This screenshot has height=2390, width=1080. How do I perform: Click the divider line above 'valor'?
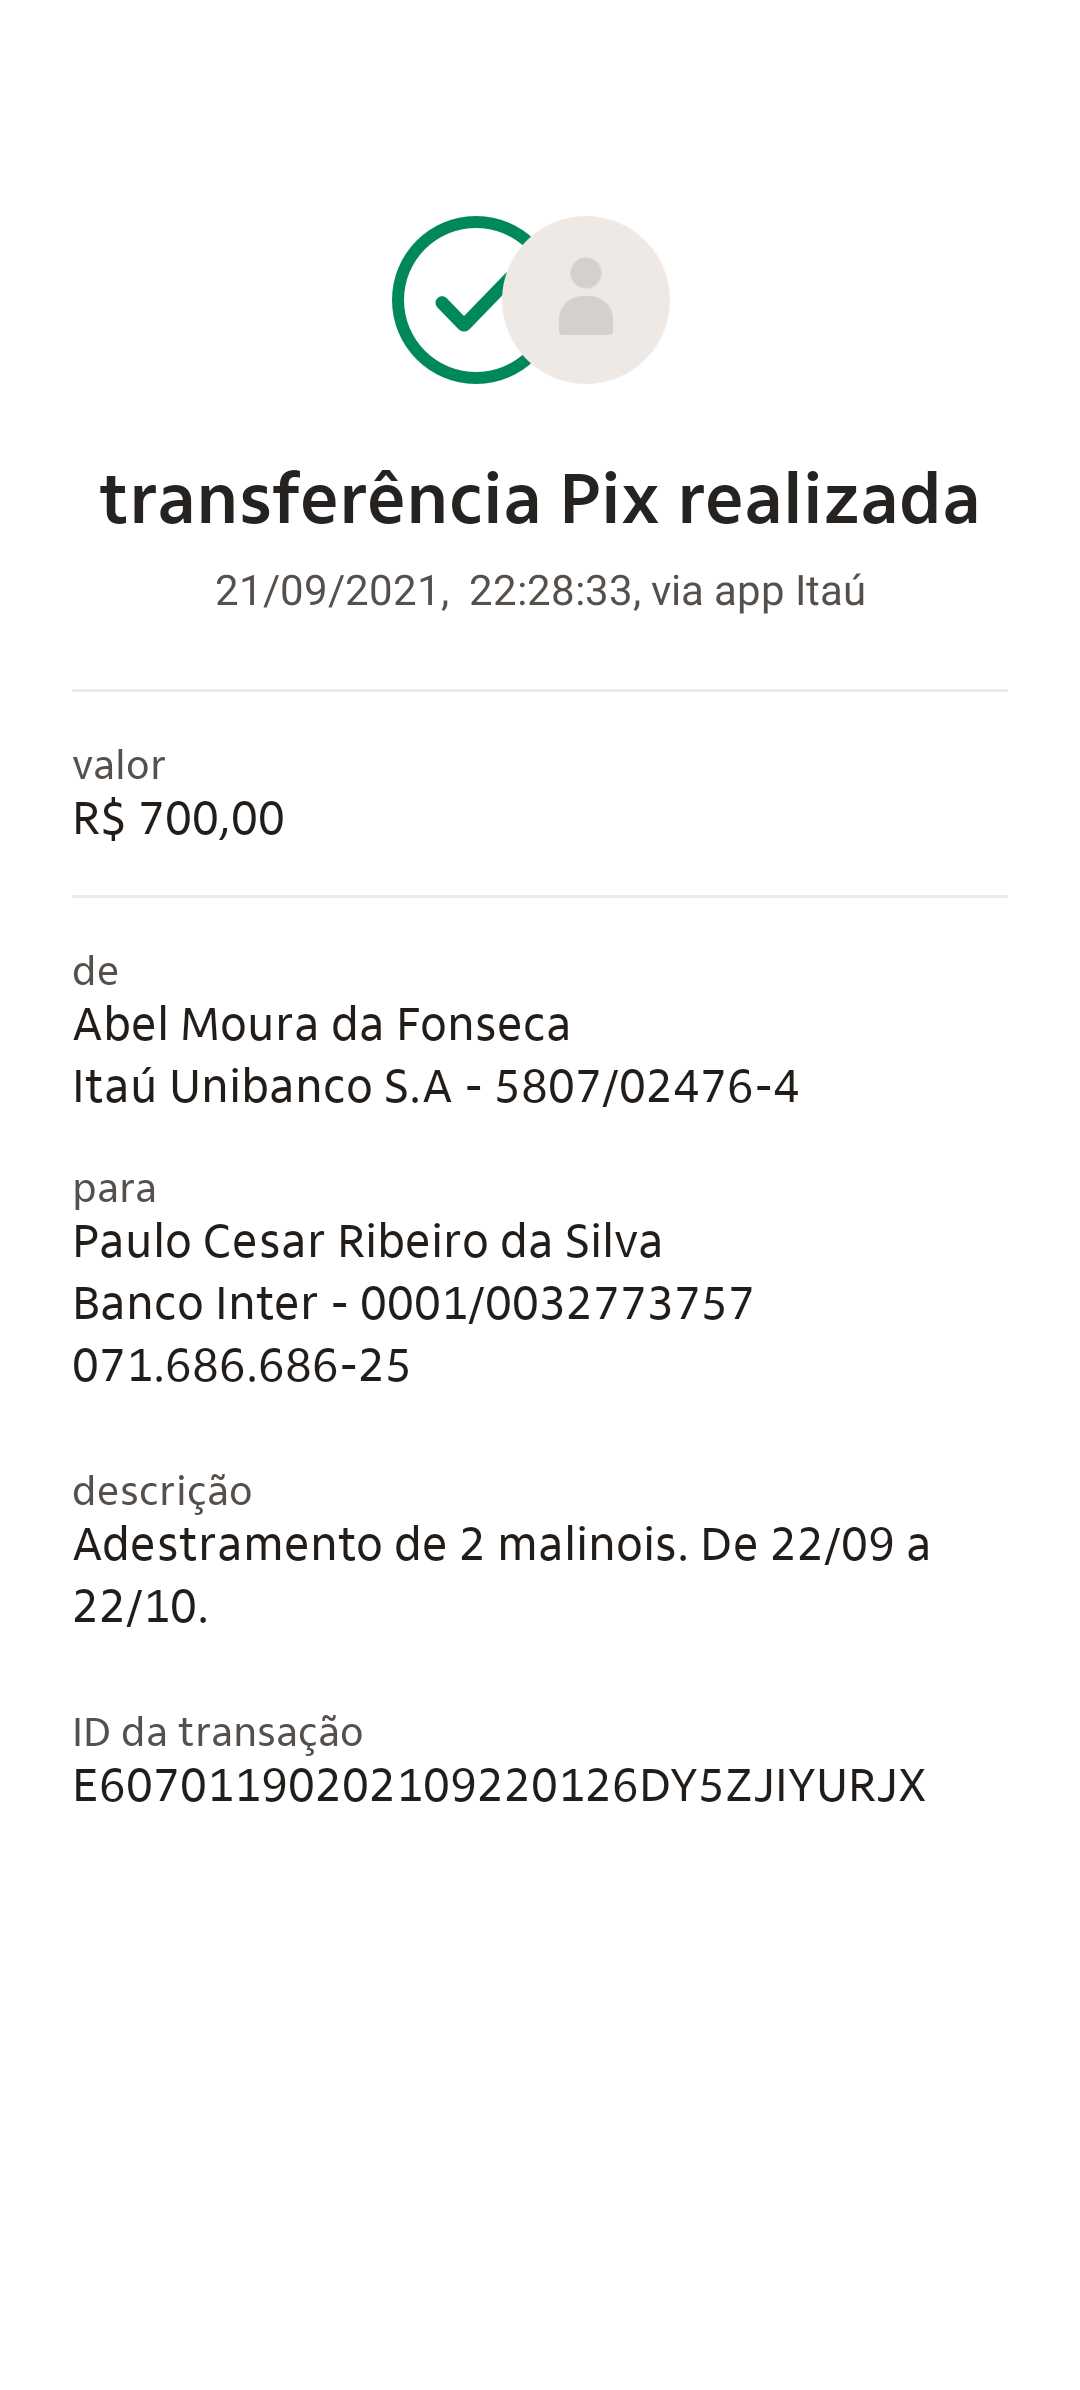(x=540, y=690)
